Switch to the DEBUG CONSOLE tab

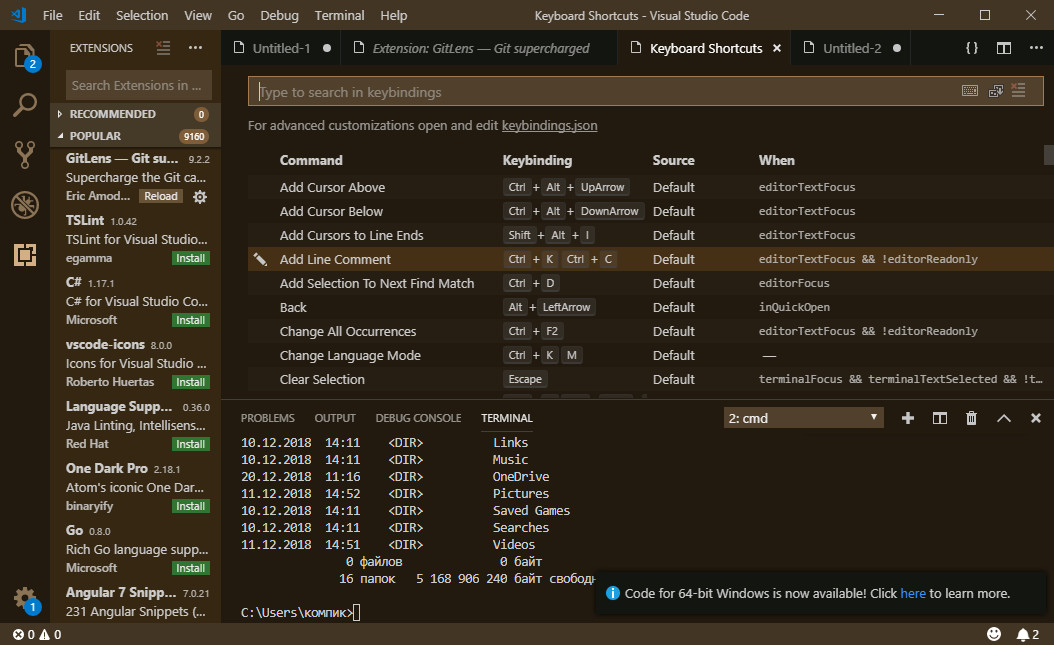click(x=418, y=418)
